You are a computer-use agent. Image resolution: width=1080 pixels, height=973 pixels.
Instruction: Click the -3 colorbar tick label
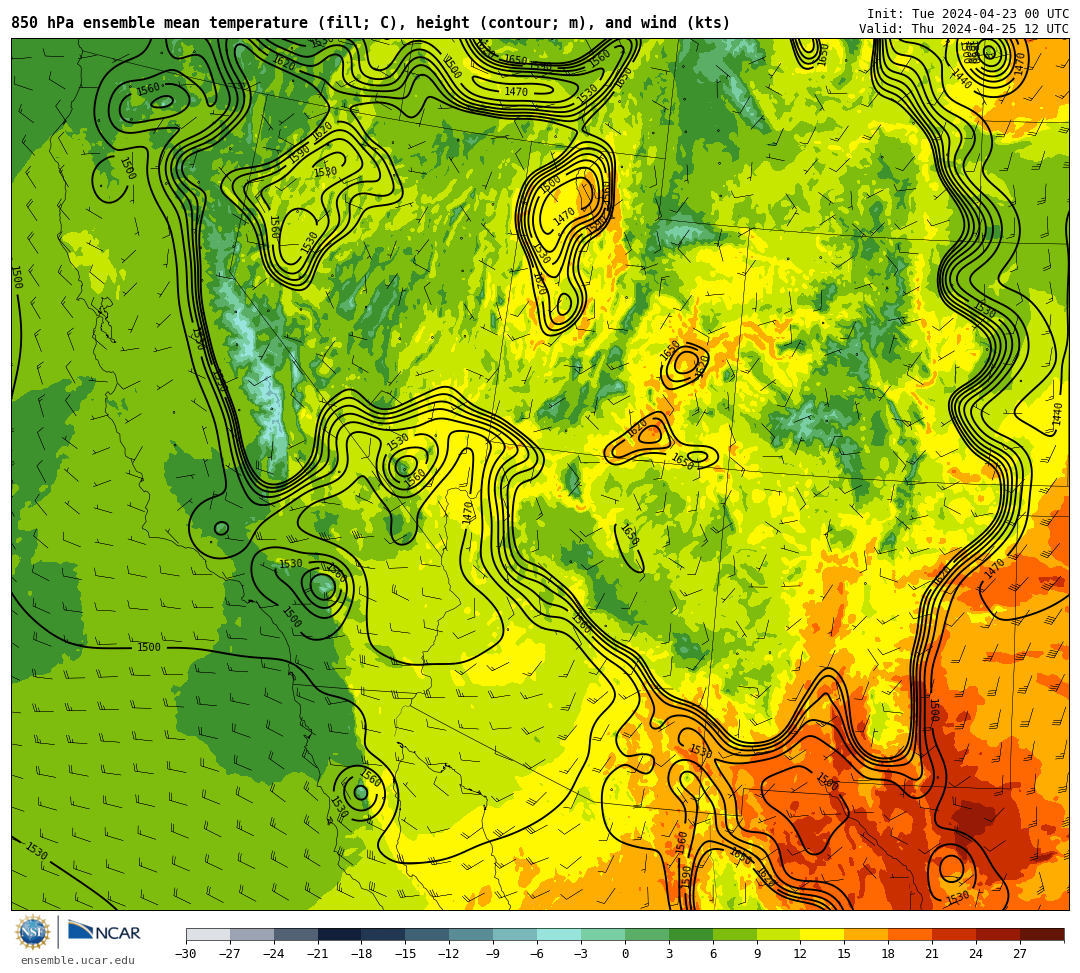[x=581, y=954]
